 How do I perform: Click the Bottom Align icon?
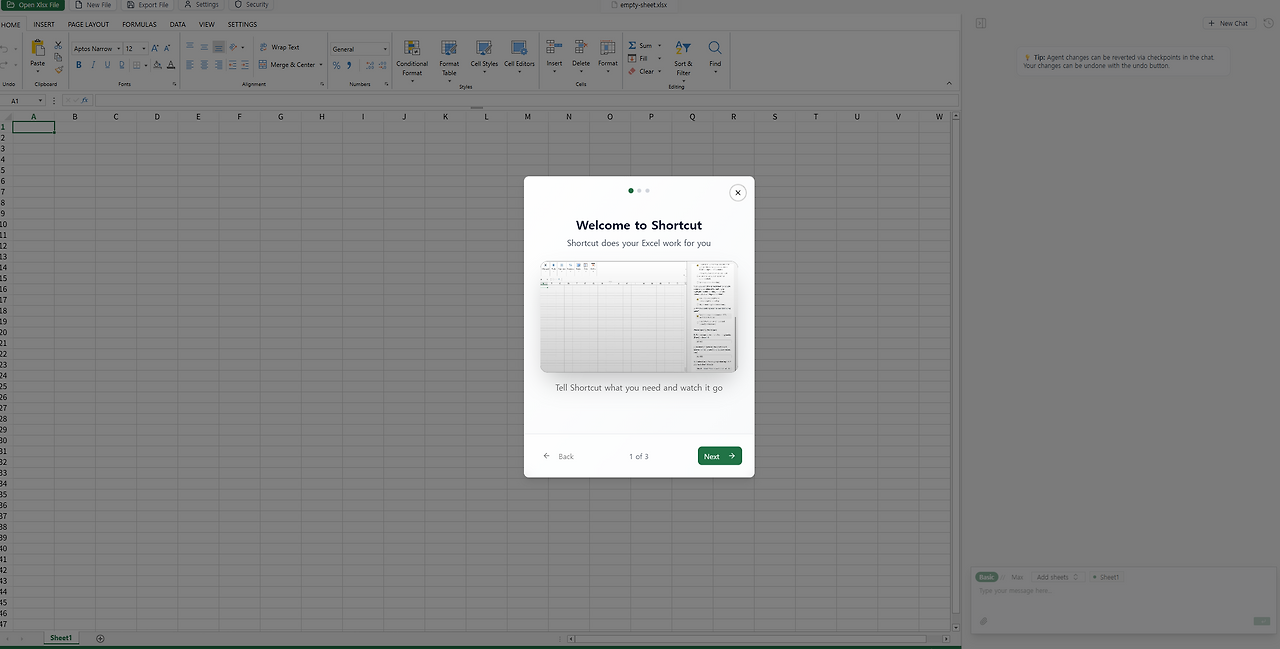click(218, 47)
